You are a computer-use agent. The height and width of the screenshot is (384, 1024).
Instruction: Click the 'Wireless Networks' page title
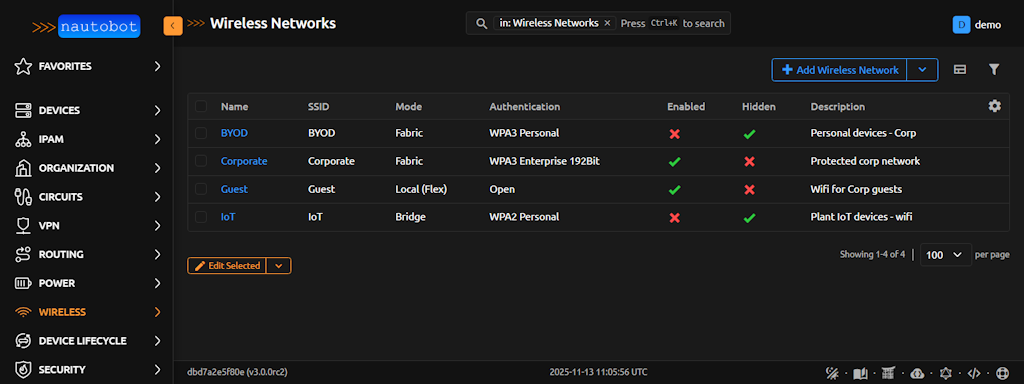click(x=273, y=24)
